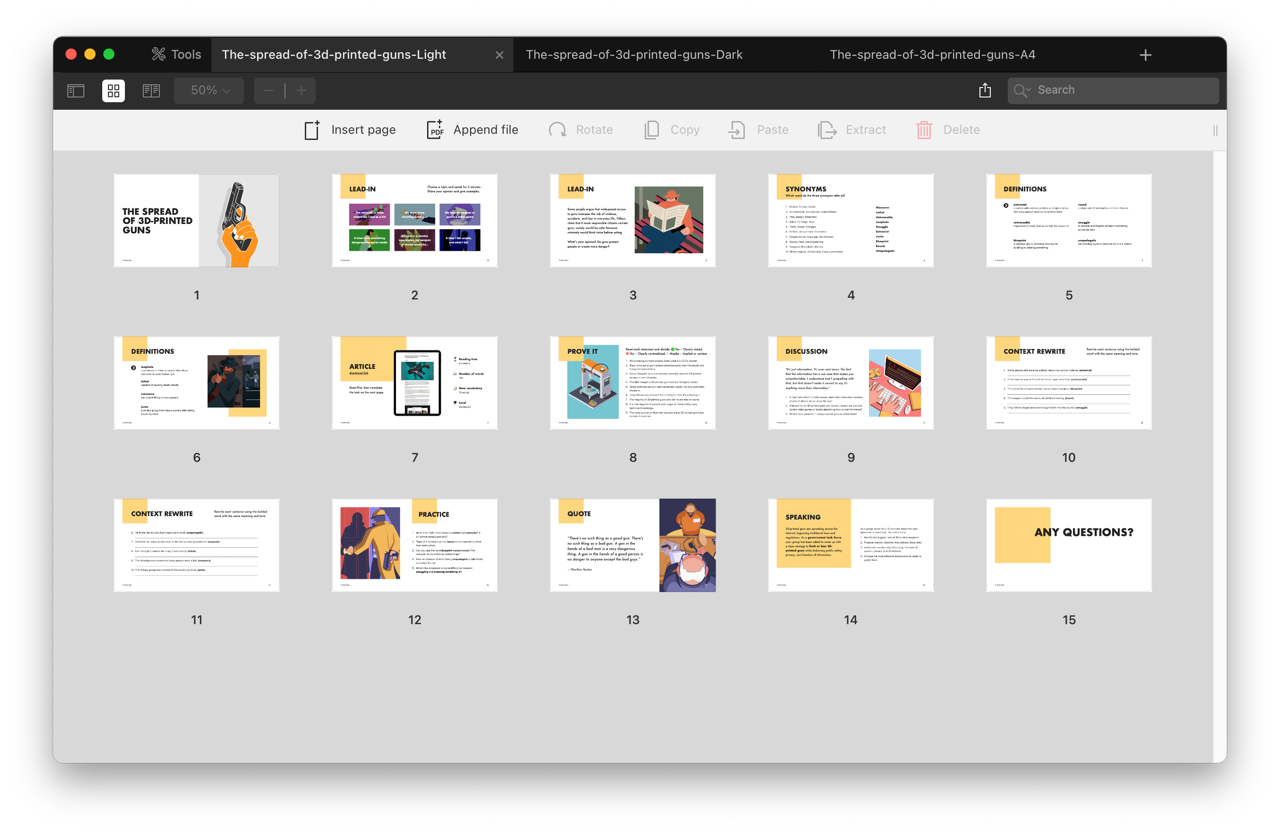1280x833 pixels.
Task: Click Append file button
Action: point(472,130)
